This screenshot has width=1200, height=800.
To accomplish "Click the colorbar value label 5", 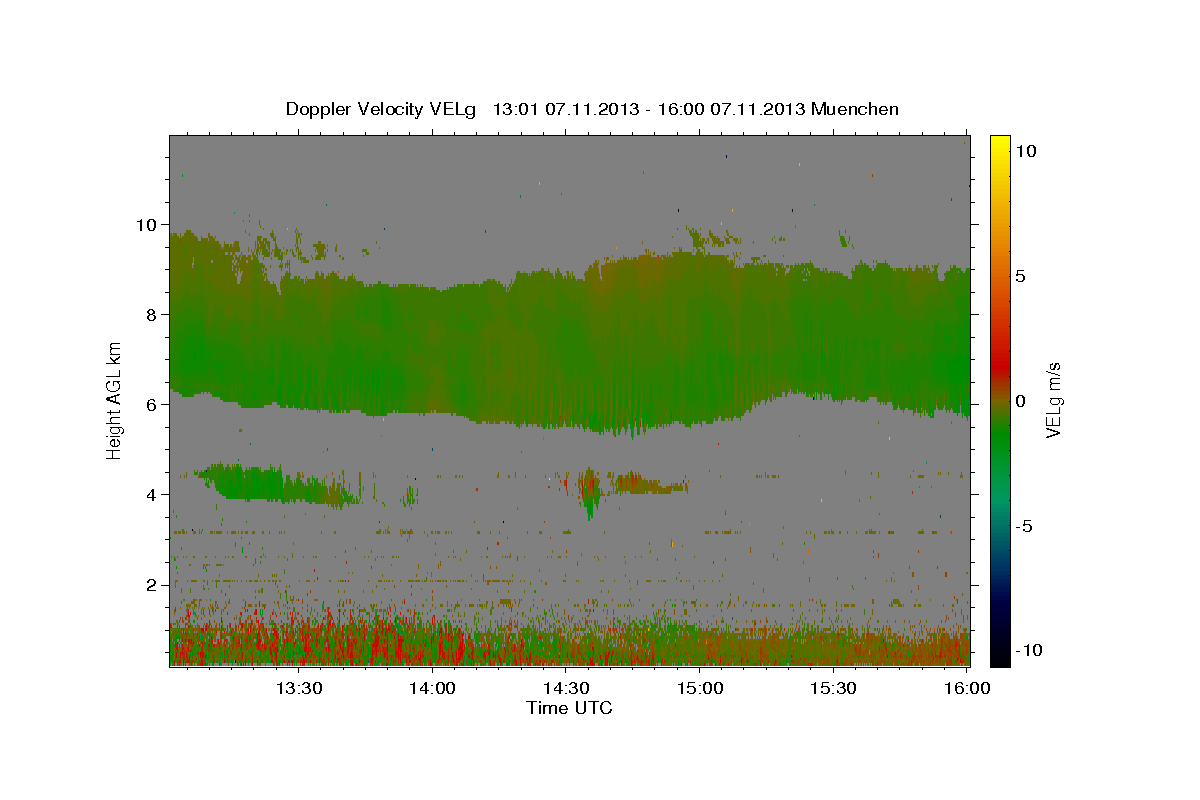I will point(1022,276).
